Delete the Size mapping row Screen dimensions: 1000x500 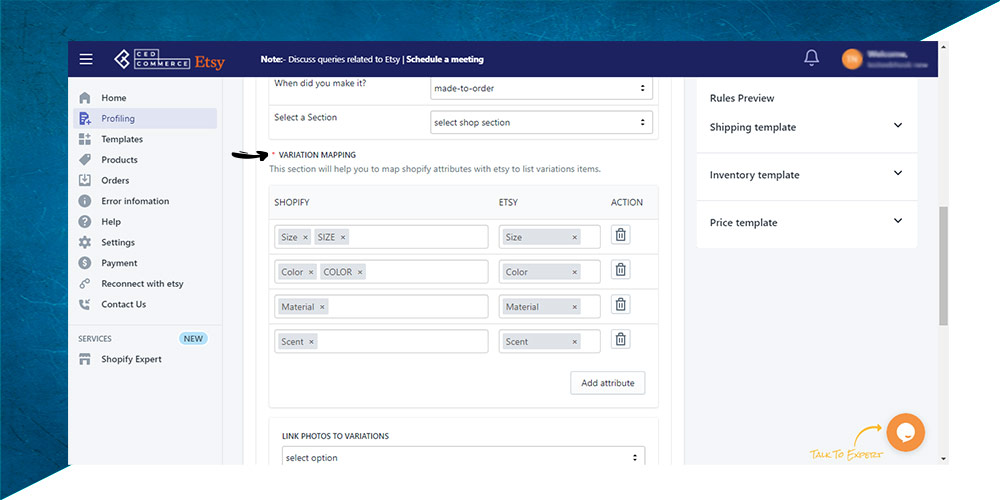pos(621,235)
